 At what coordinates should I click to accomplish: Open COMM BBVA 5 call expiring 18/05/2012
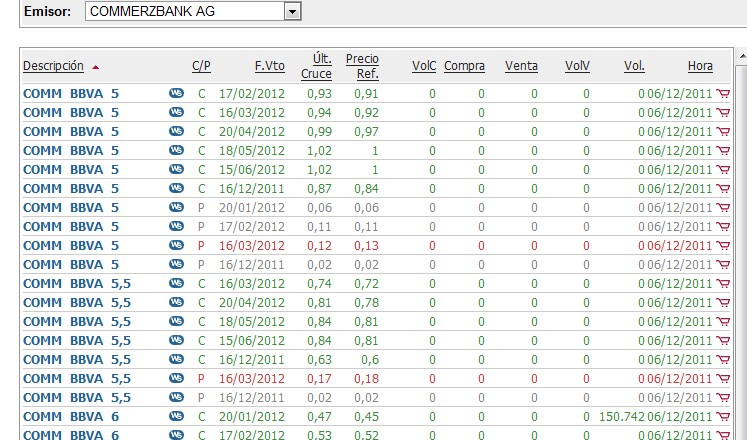tap(71, 151)
